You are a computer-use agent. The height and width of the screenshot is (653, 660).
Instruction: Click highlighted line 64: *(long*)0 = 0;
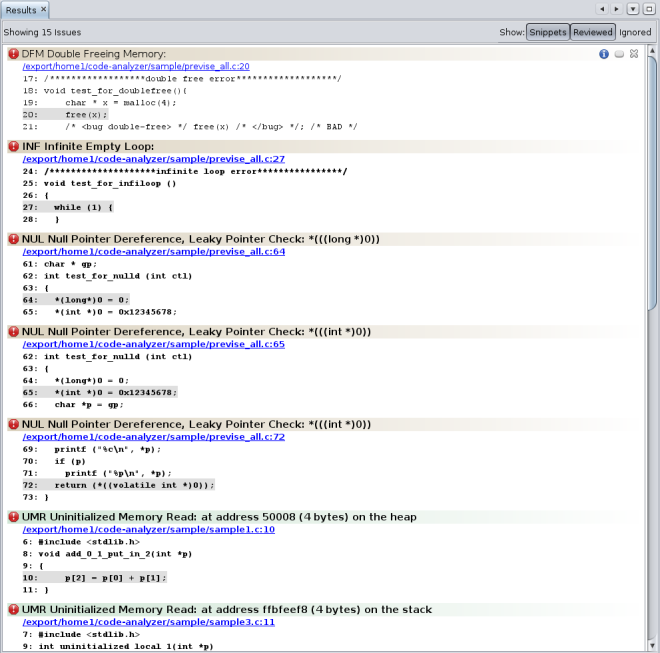[76, 300]
